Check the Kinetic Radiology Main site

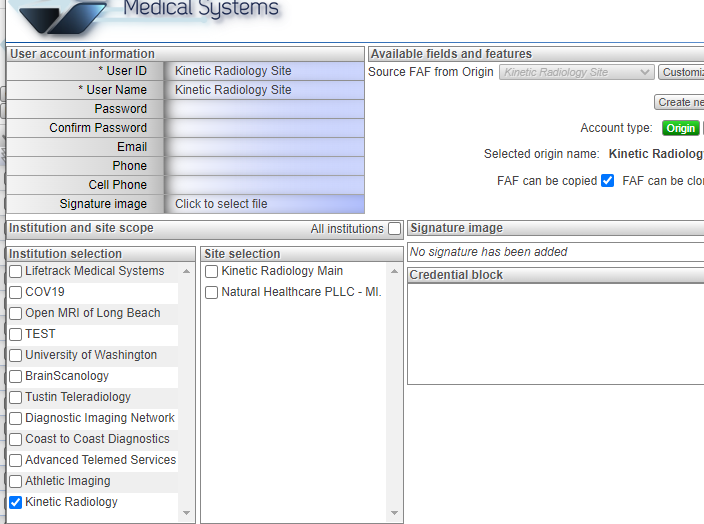point(211,271)
